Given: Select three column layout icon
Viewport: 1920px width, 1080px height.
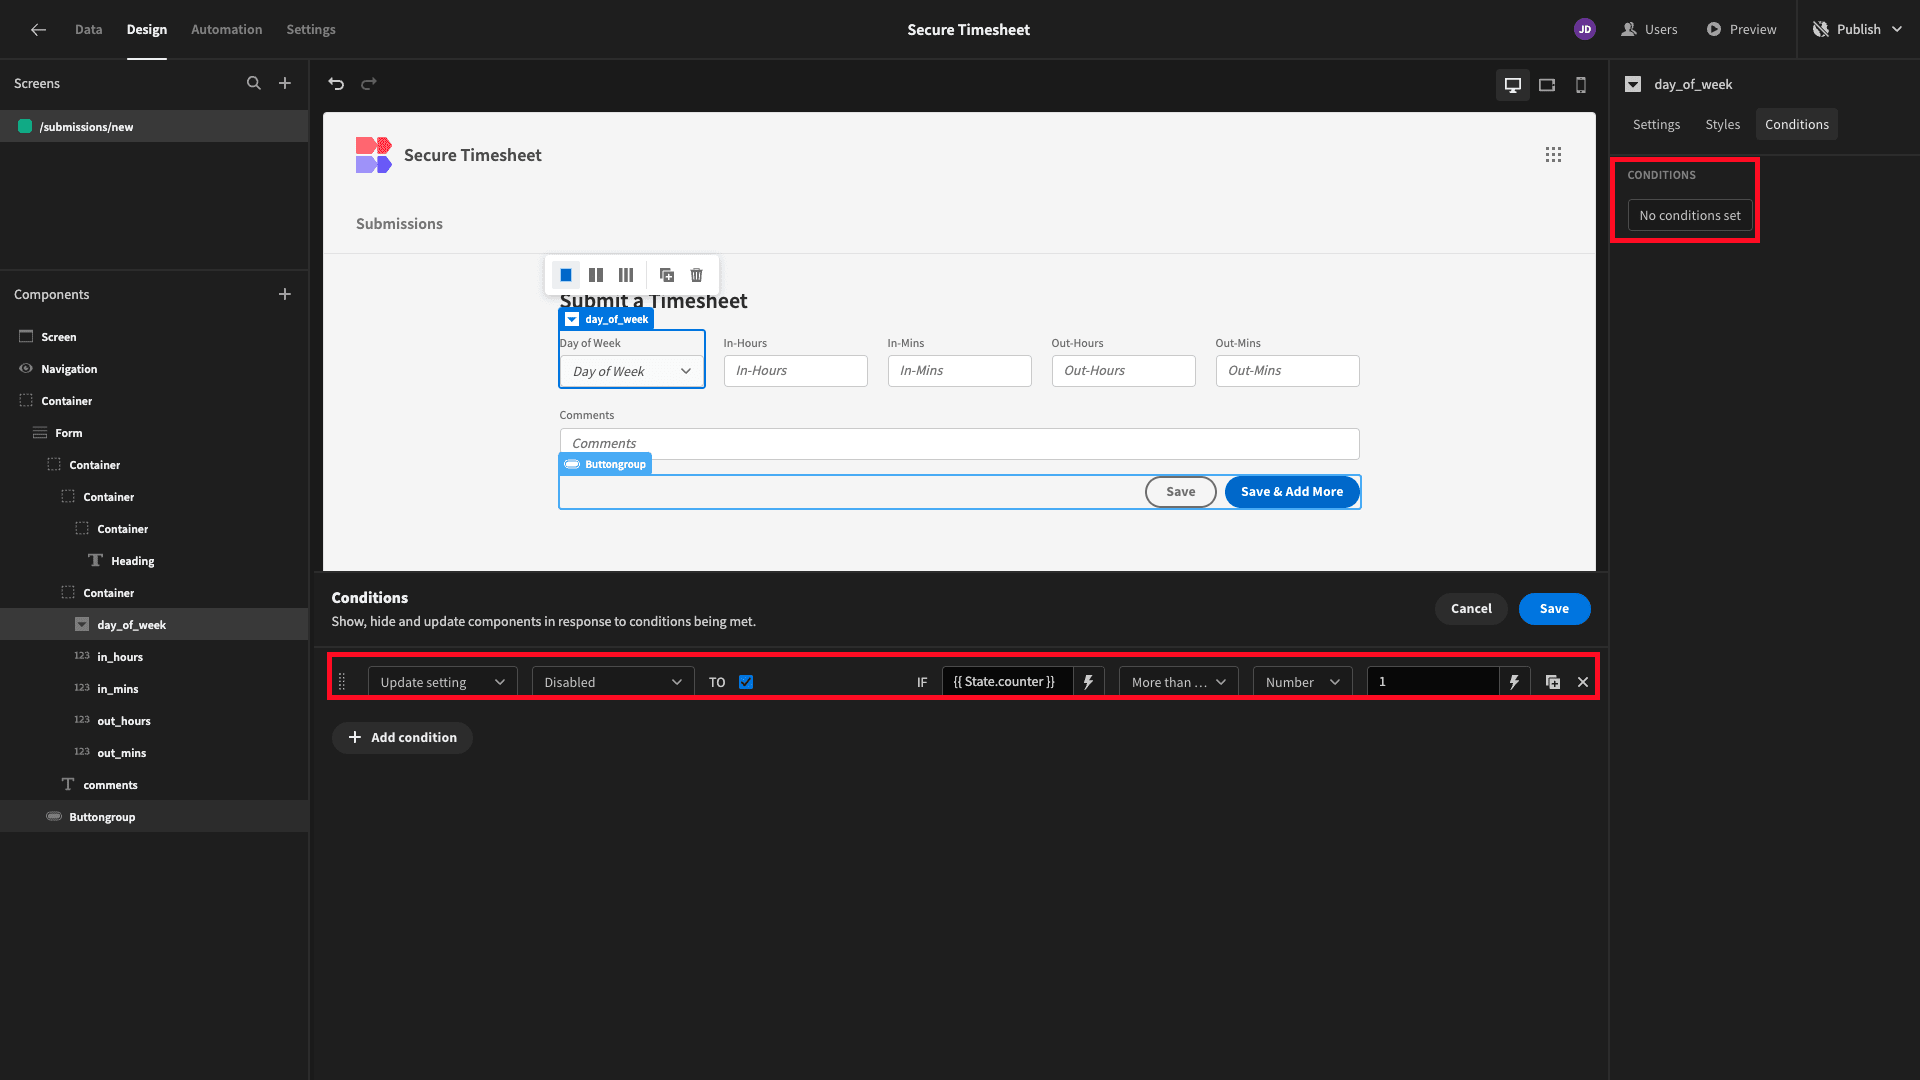Looking at the screenshot, I should click(626, 275).
